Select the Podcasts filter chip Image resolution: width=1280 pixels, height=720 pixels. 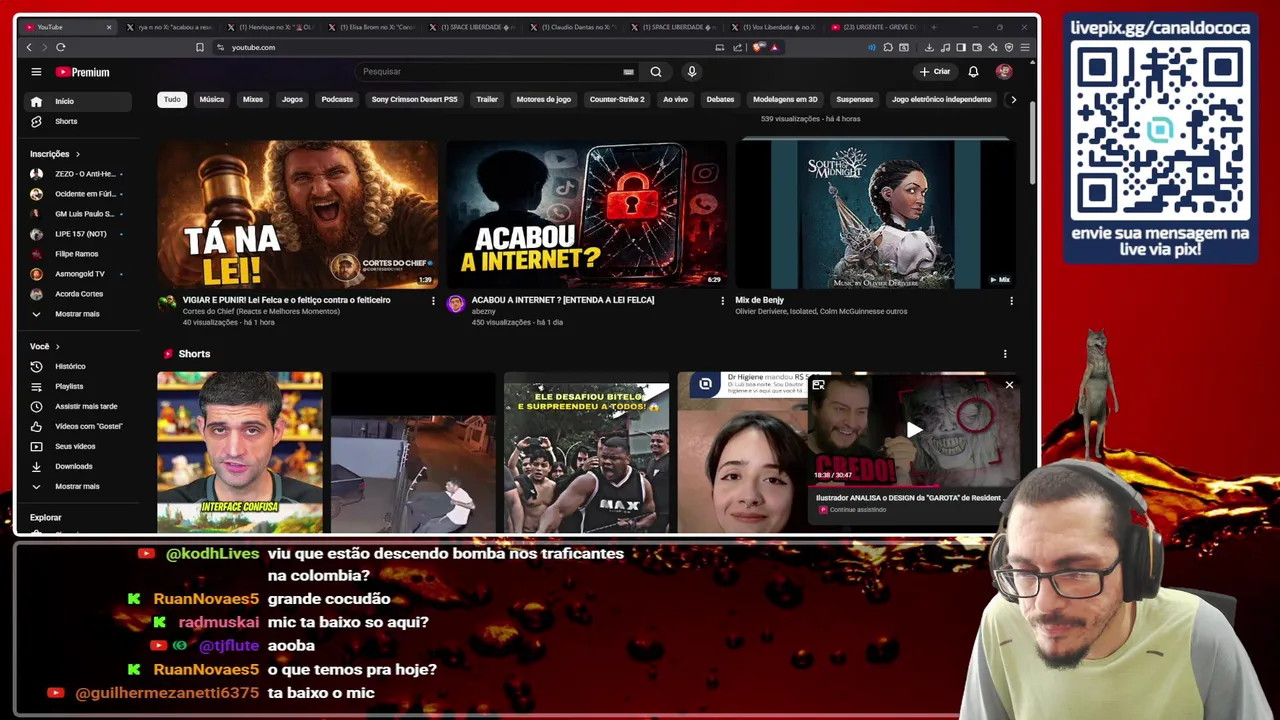point(337,99)
